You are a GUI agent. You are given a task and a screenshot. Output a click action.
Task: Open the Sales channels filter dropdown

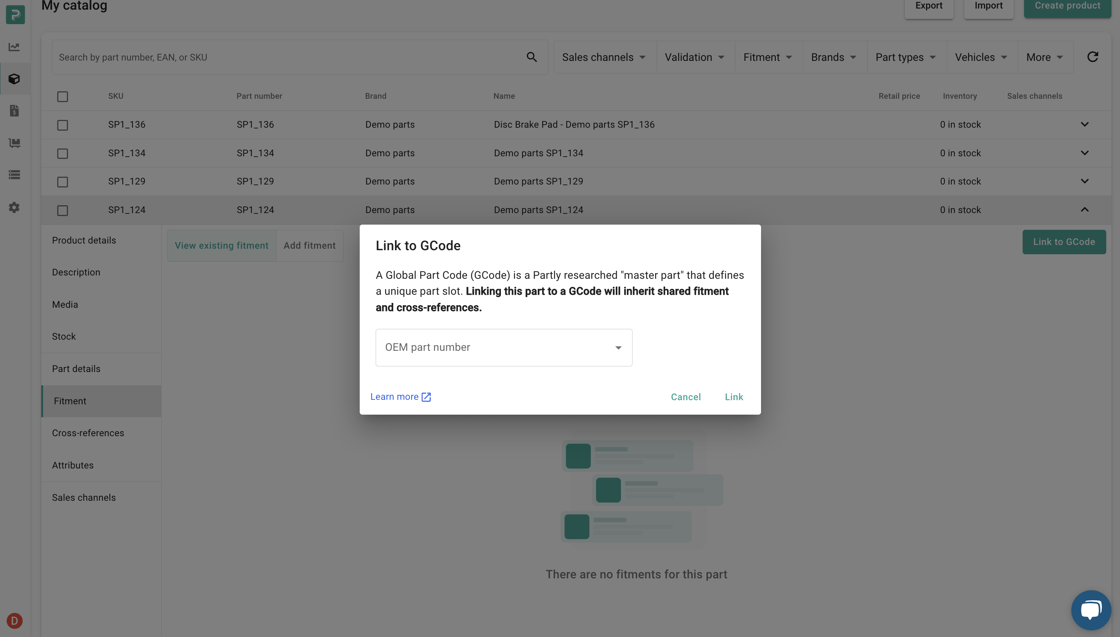pyautogui.click(x=604, y=57)
